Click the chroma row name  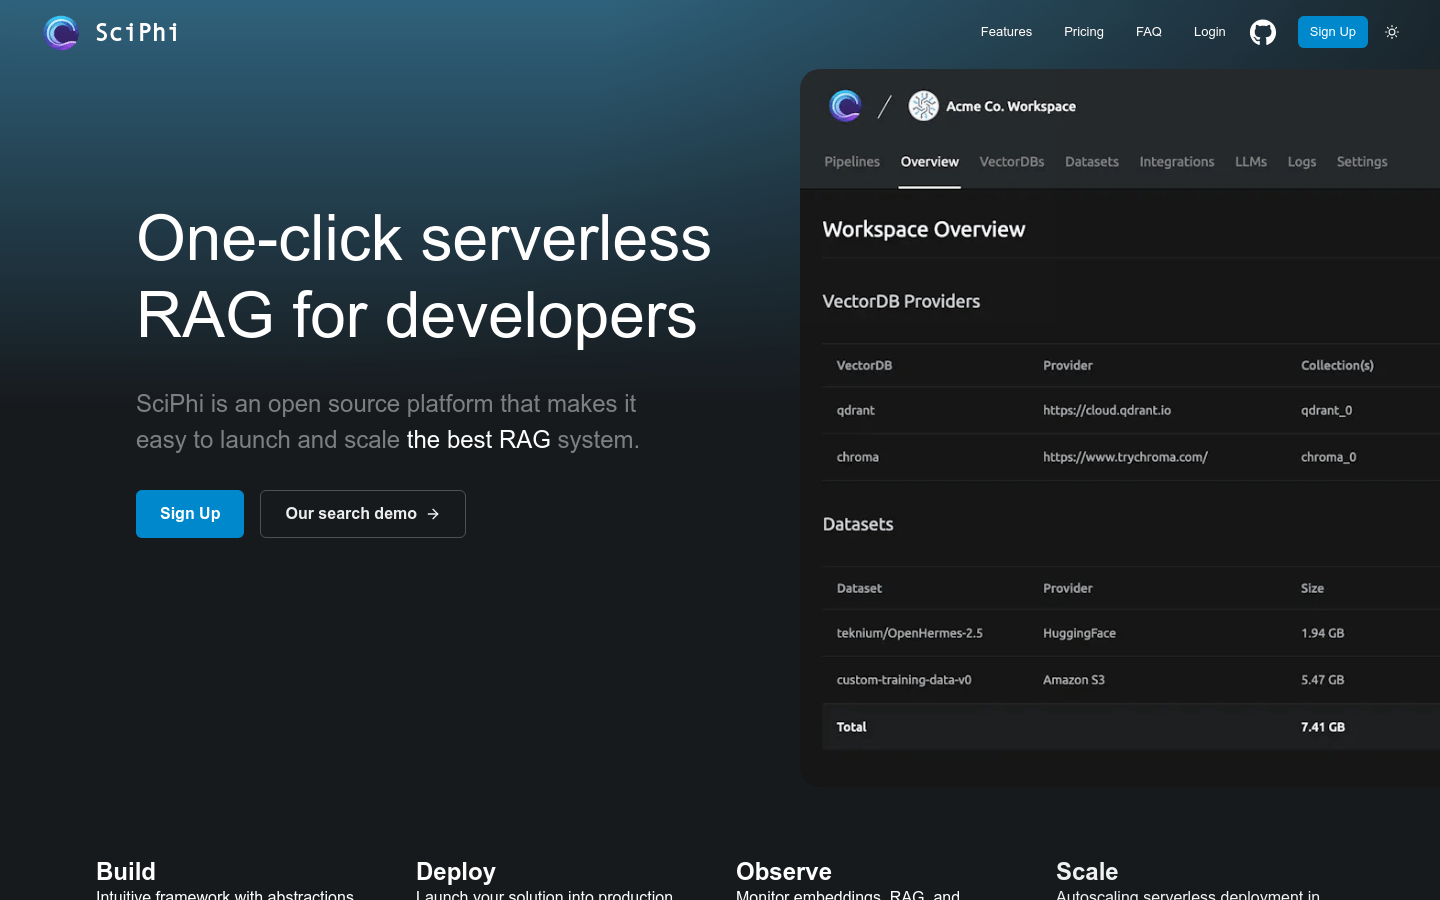click(858, 457)
